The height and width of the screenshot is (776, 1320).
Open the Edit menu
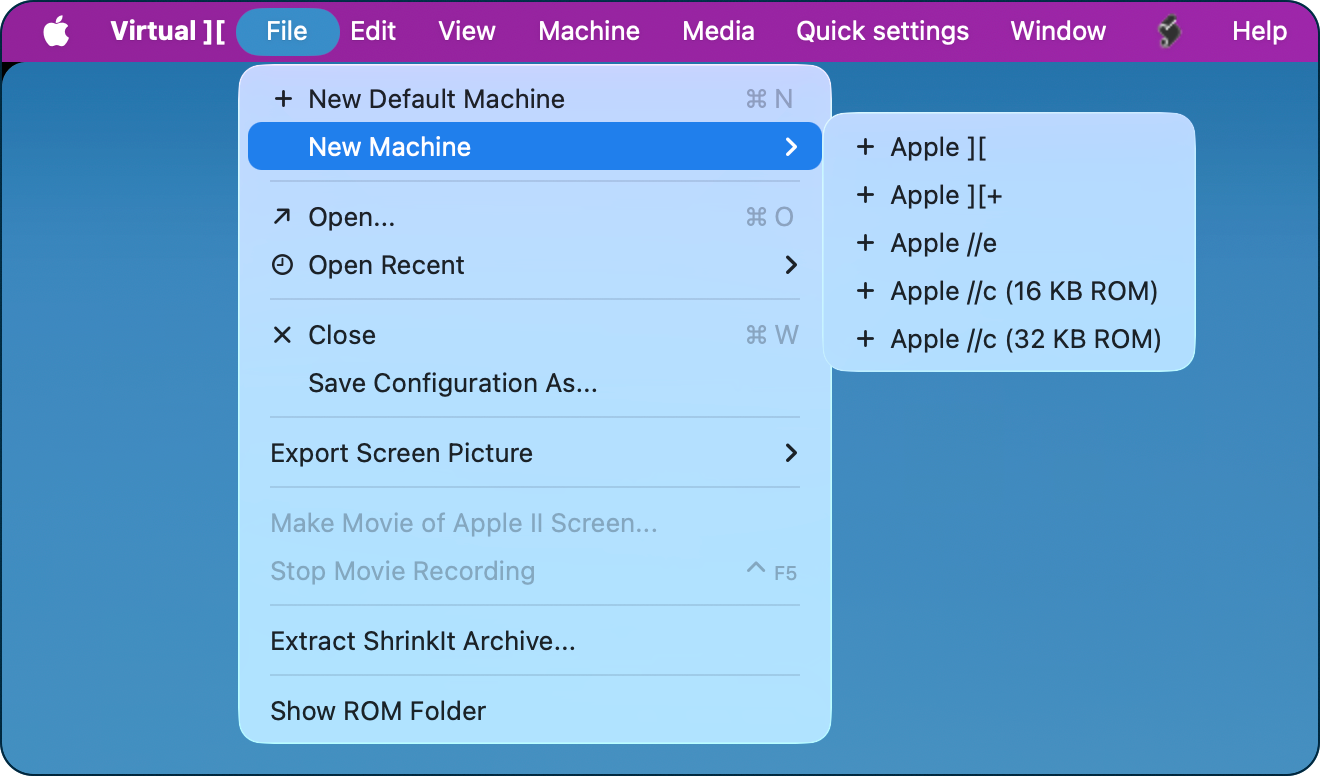373,32
